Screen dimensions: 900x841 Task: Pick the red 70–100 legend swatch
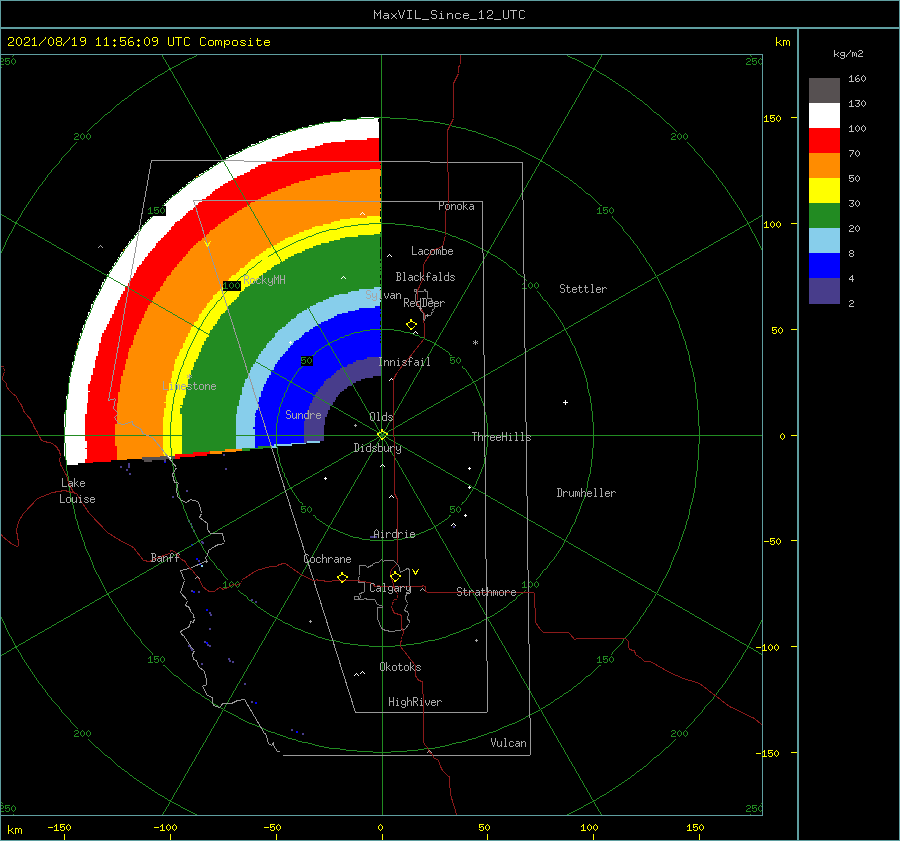[824, 141]
